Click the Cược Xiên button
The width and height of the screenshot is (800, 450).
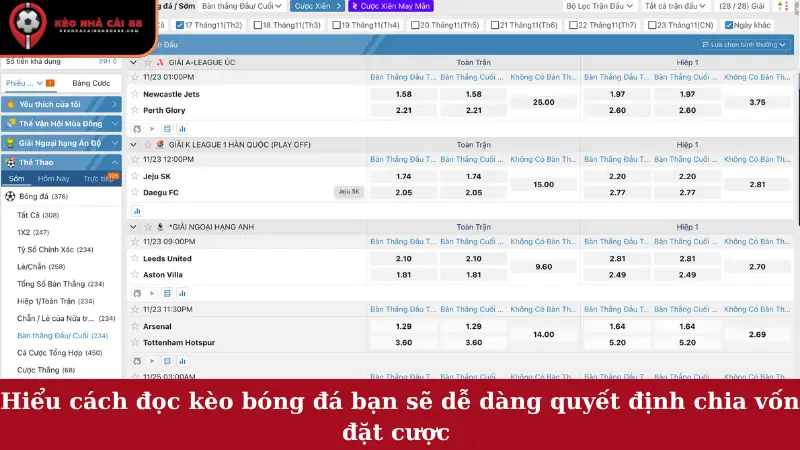(317, 6)
